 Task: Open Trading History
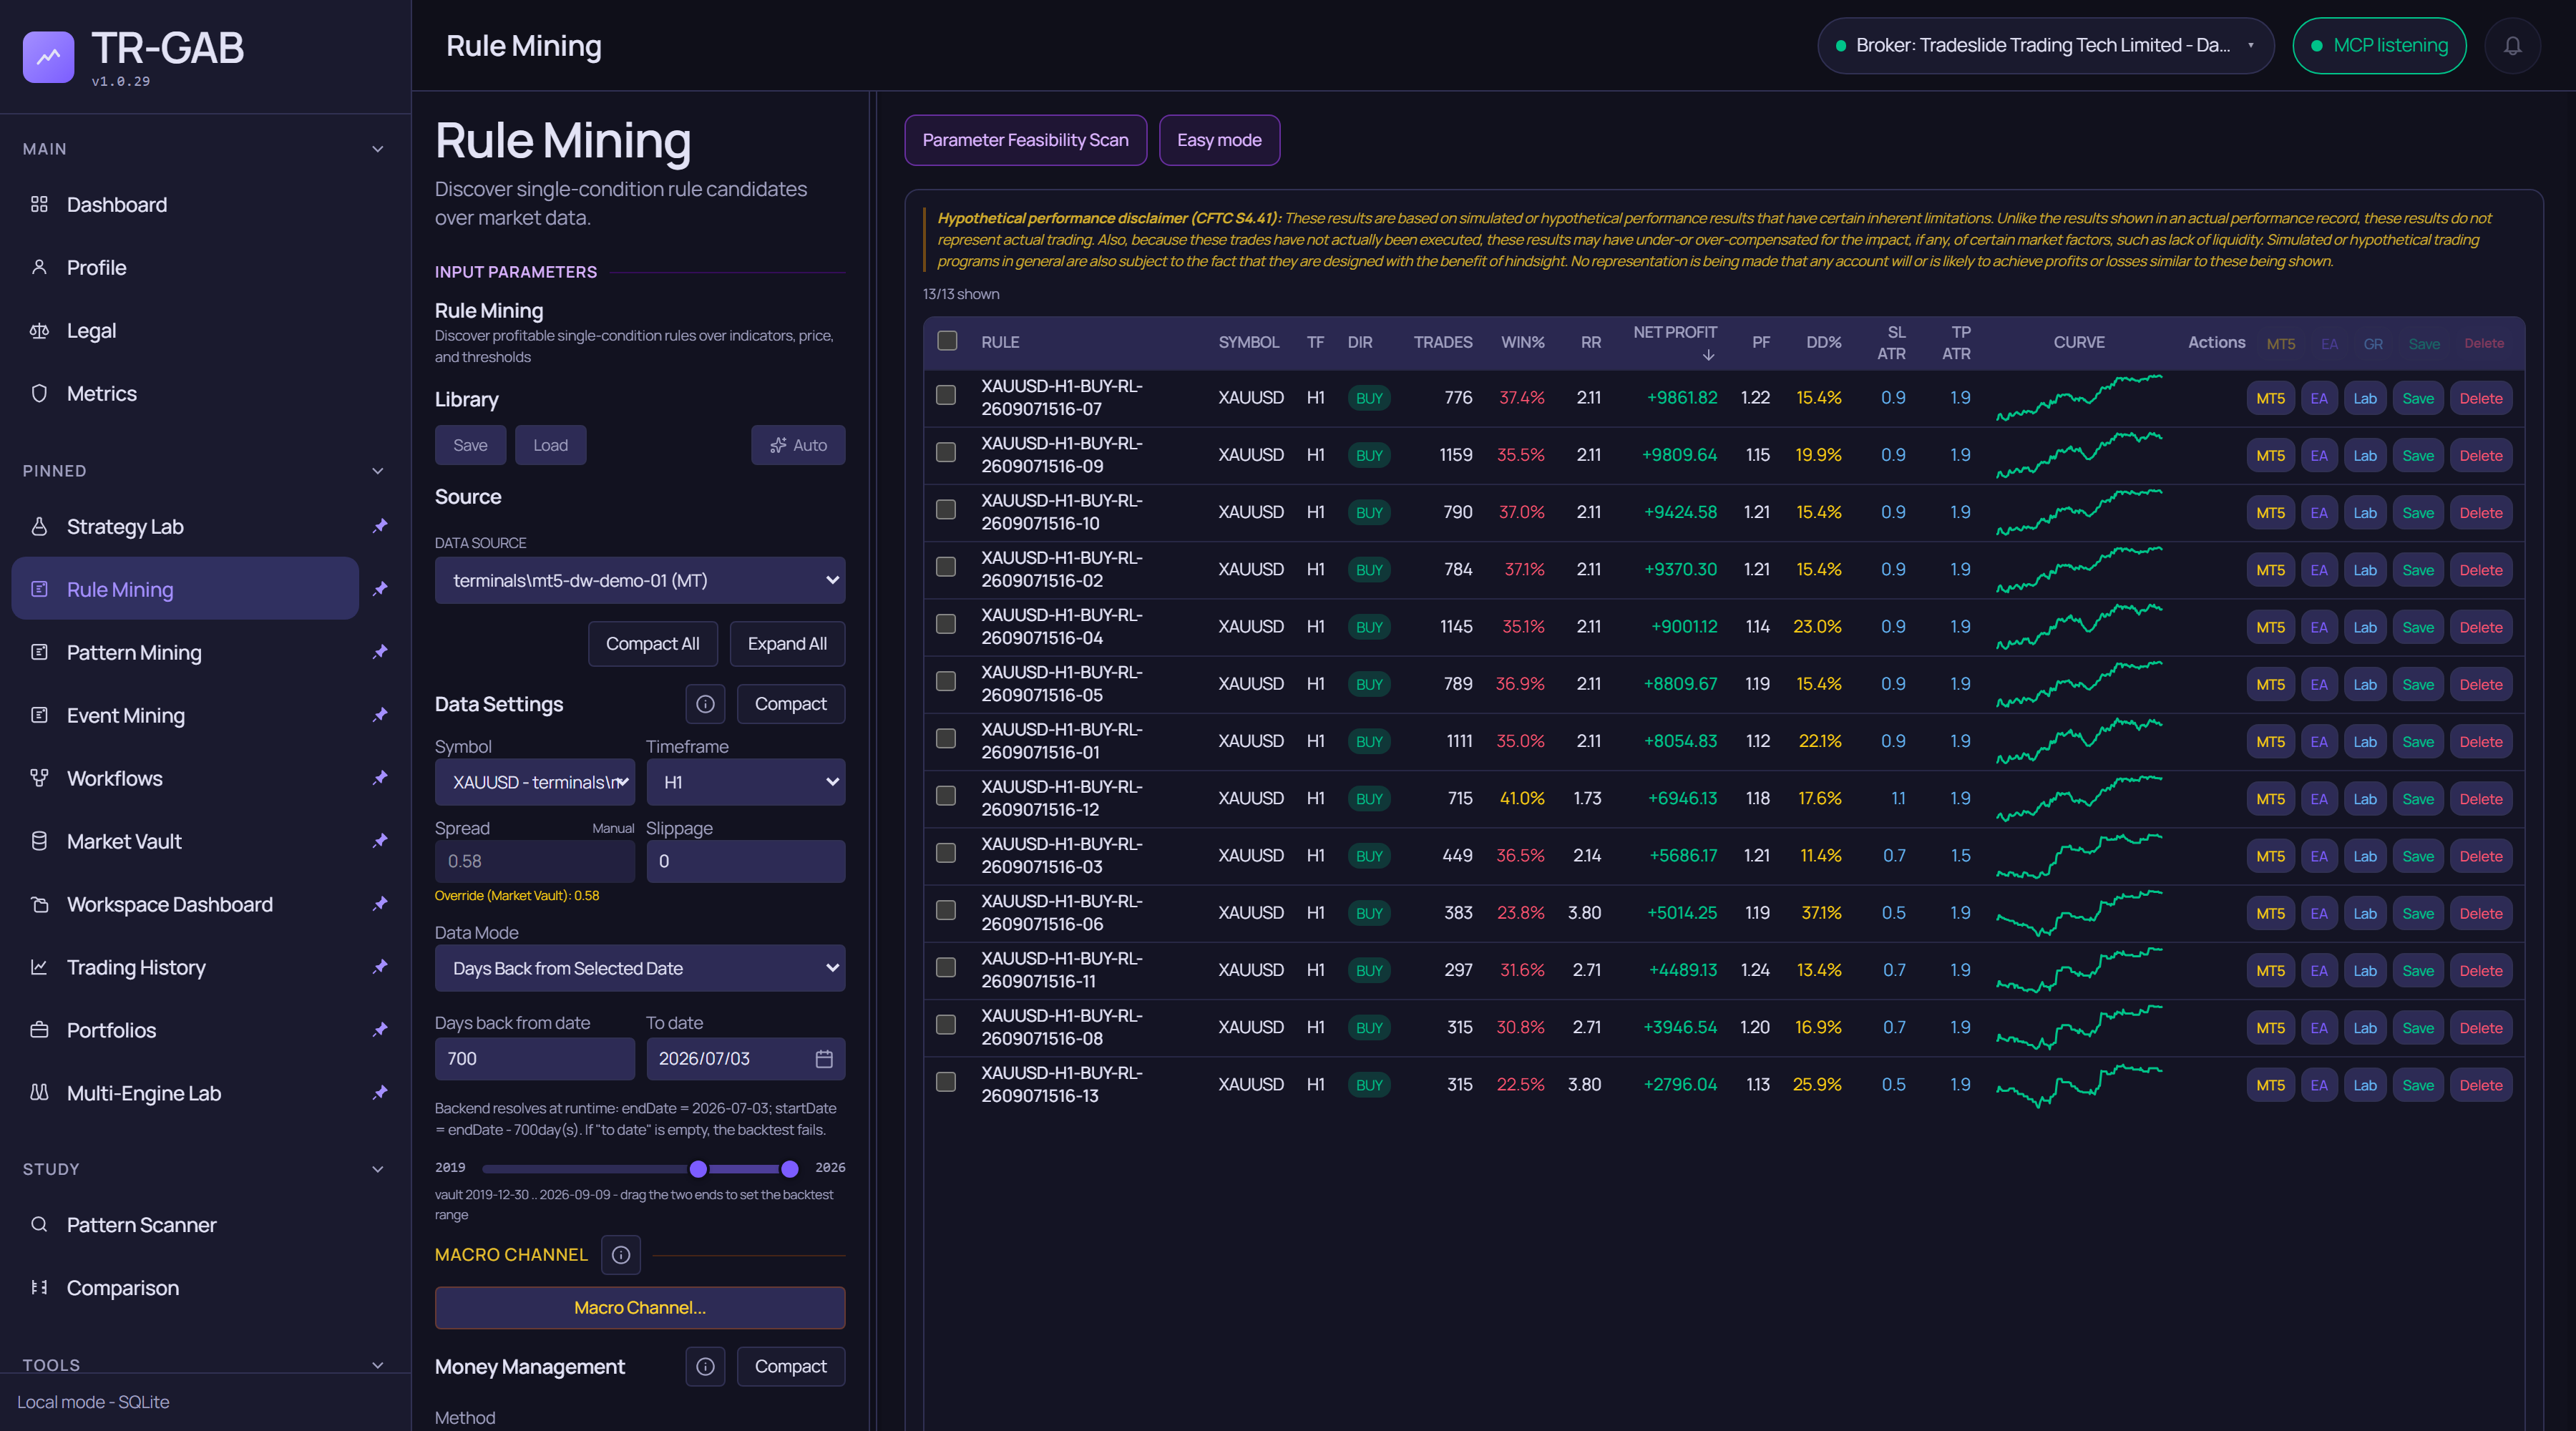(185, 967)
